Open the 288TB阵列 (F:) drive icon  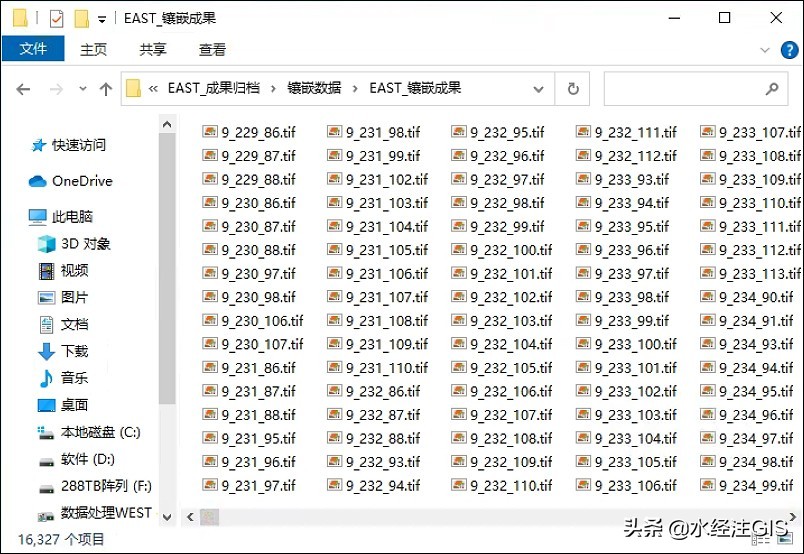coord(47,488)
